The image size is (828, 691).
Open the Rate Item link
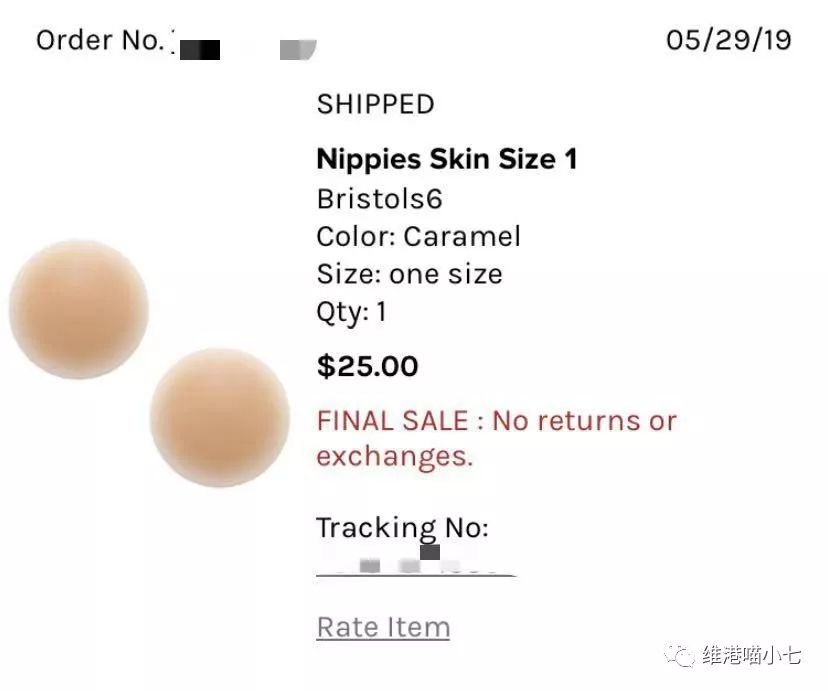pos(383,627)
